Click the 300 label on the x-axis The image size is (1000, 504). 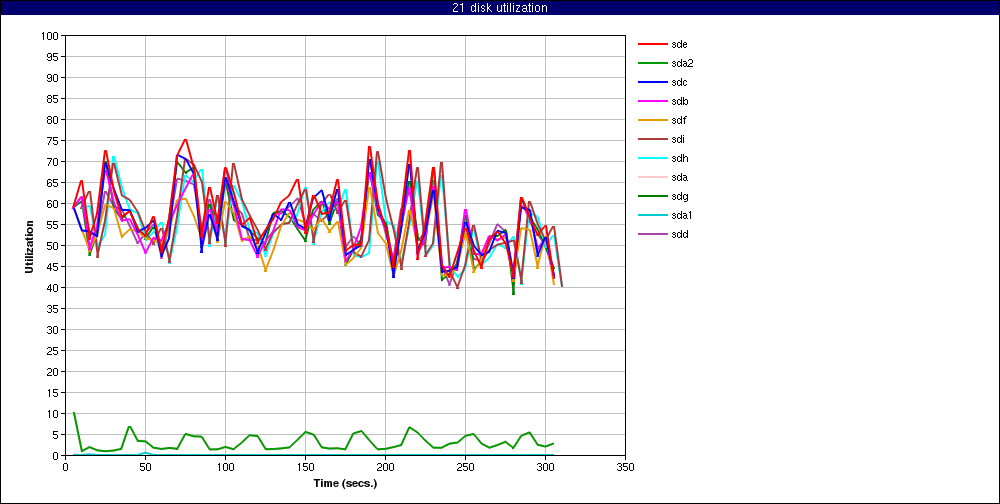coord(545,467)
